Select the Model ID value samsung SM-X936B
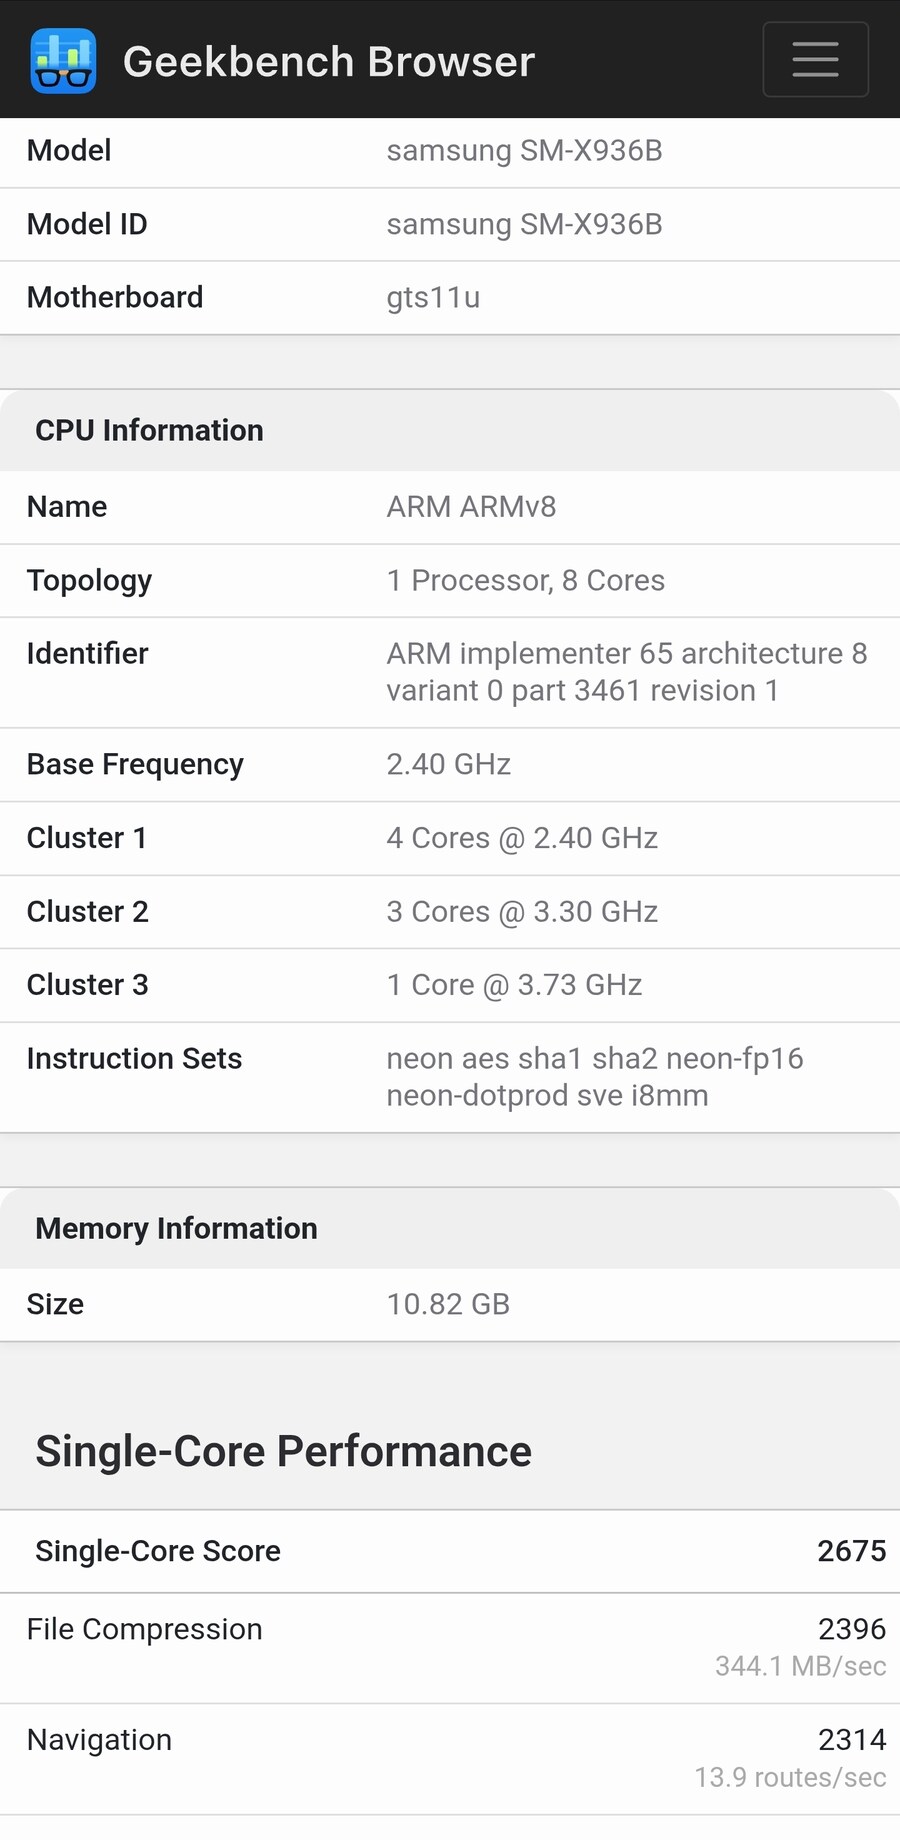The image size is (900, 1840). (524, 224)
